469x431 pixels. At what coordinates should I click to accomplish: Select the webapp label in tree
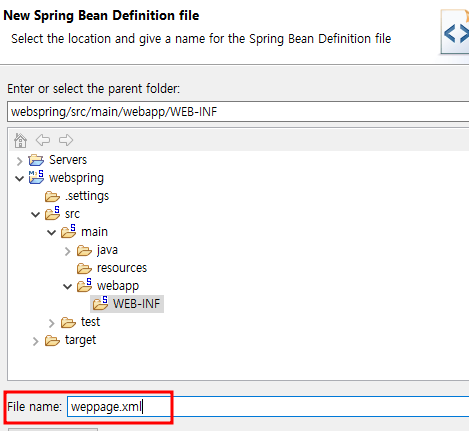[118, 286]
